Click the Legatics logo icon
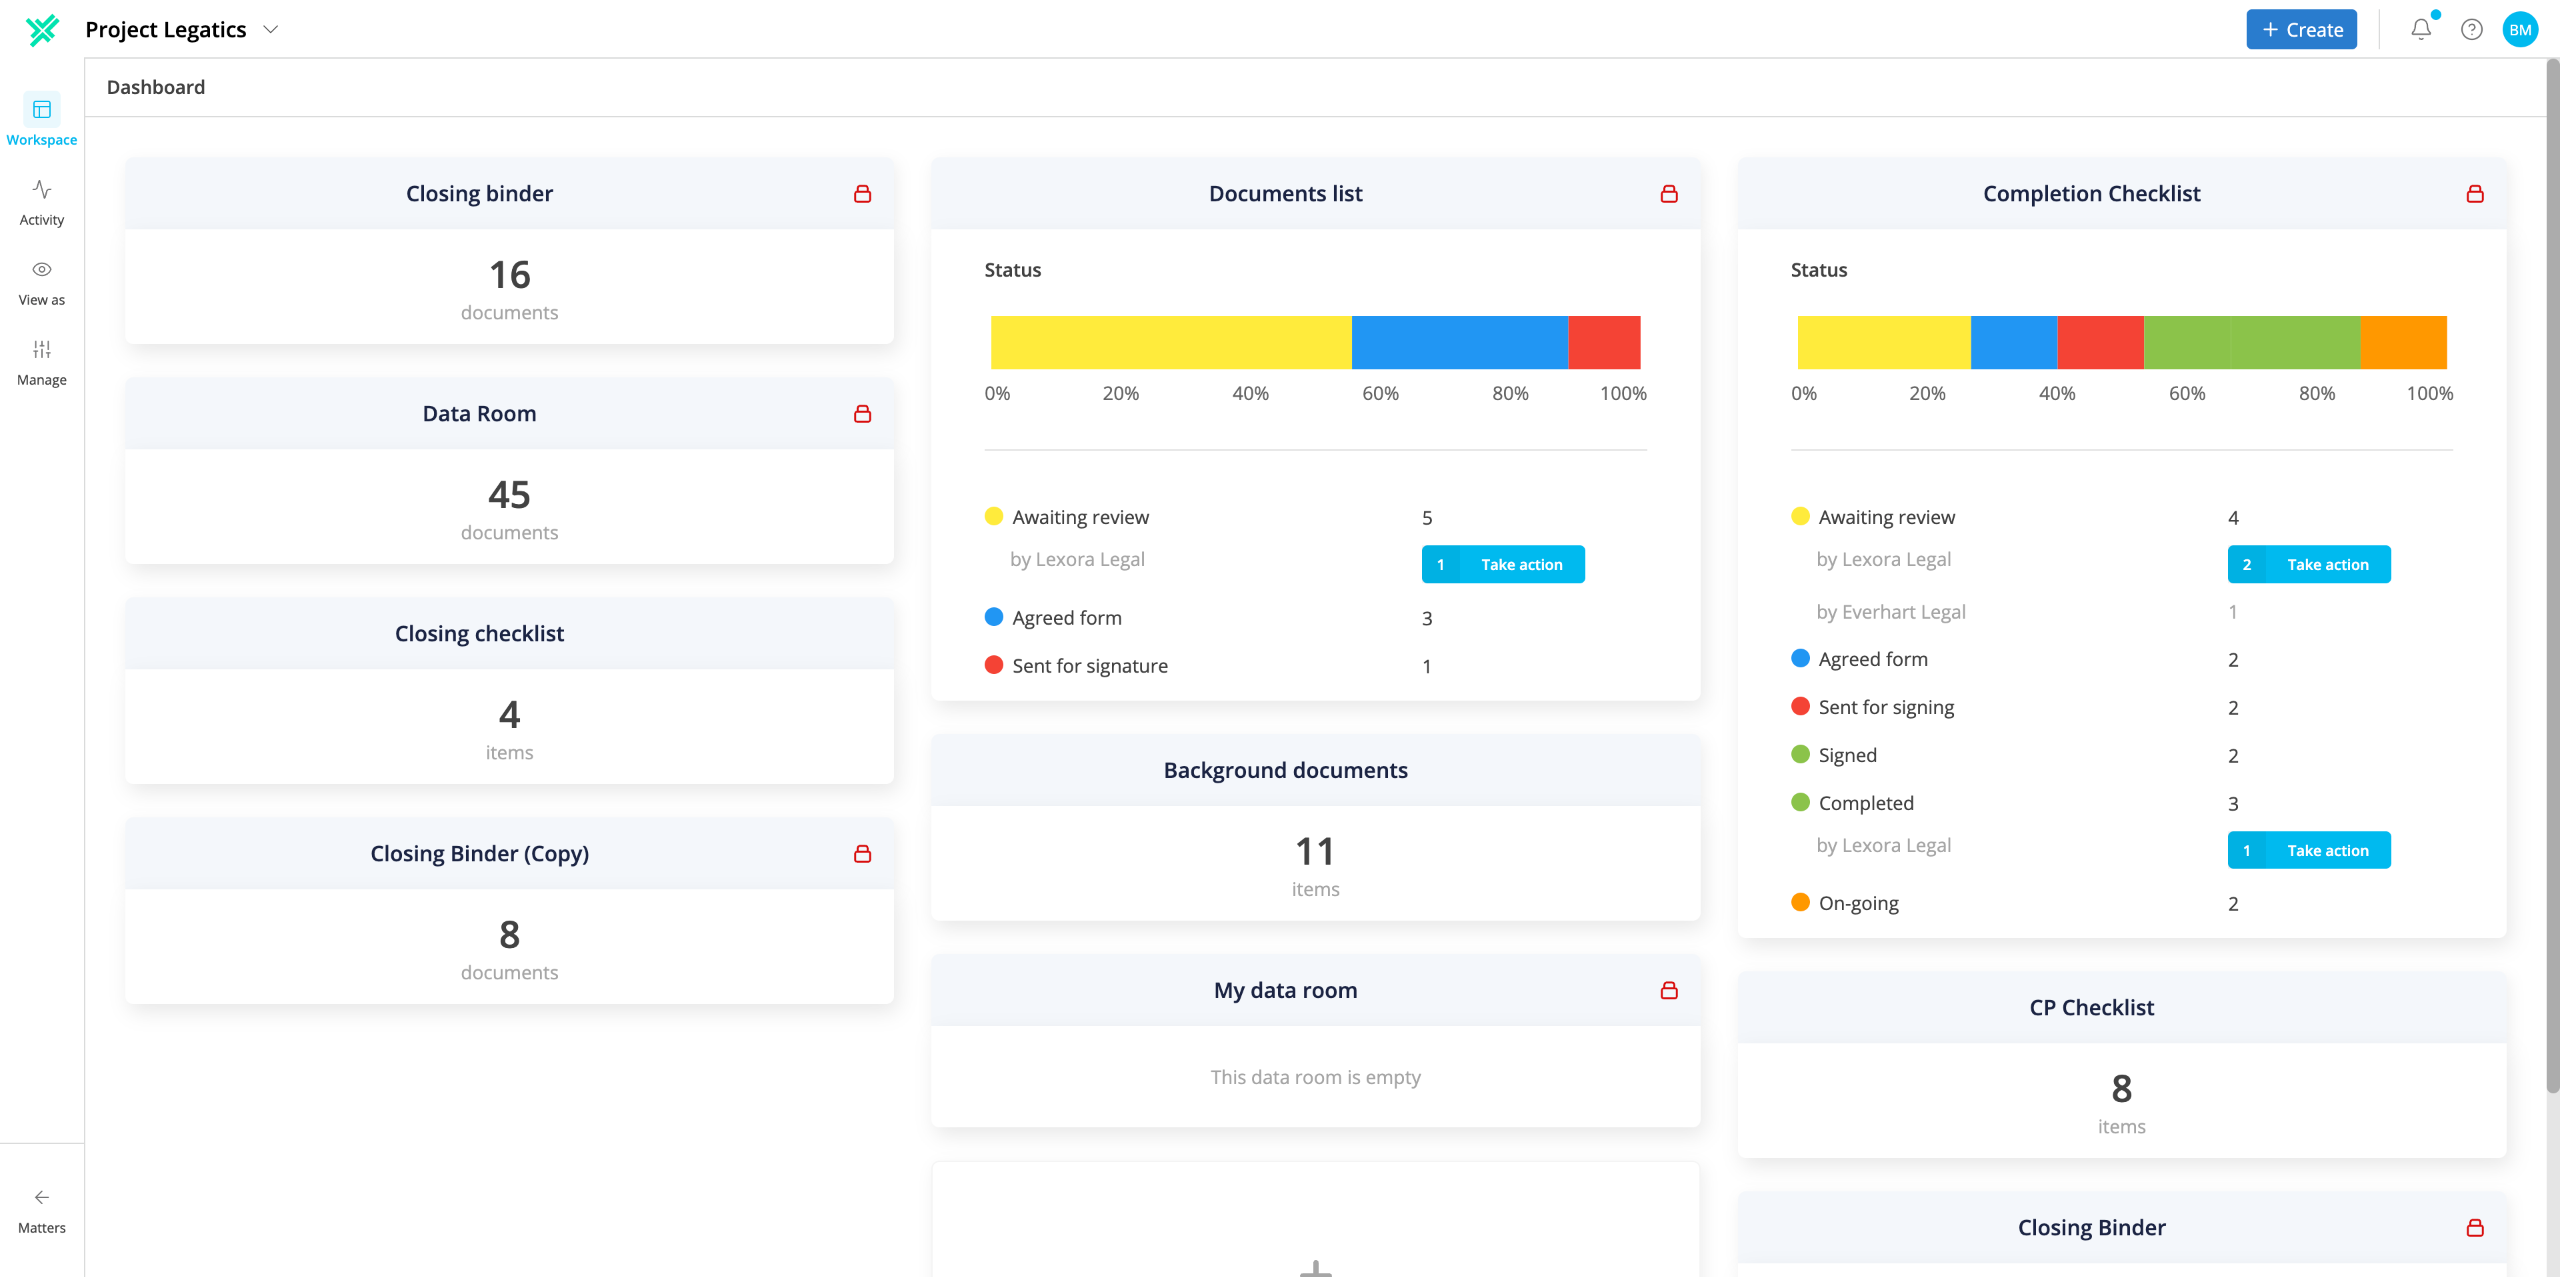 click(x=42, y=30)
